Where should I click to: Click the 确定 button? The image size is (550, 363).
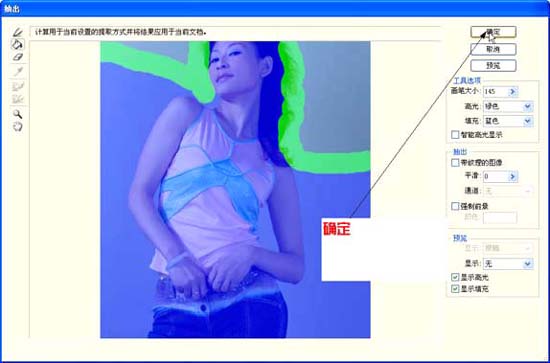493,32
